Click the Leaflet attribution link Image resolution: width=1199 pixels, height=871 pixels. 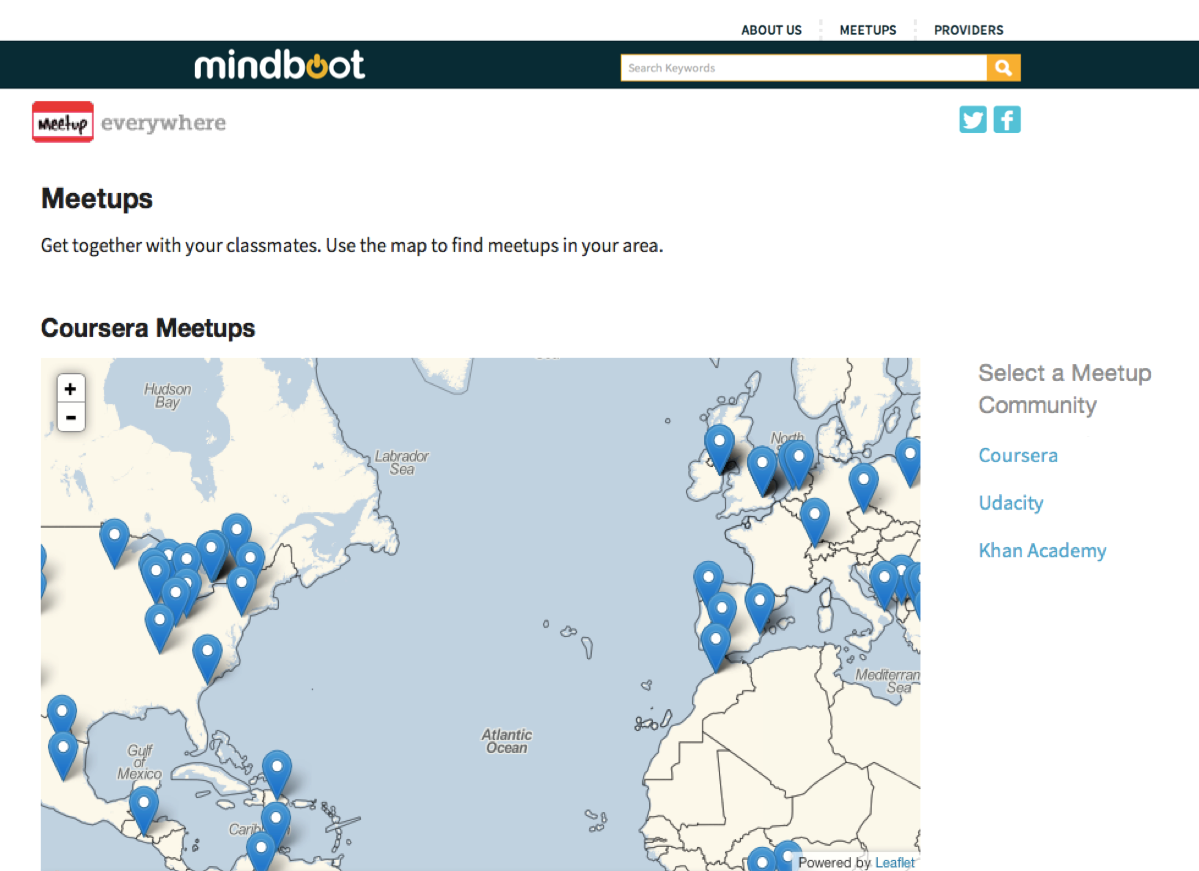click(895, 863)
